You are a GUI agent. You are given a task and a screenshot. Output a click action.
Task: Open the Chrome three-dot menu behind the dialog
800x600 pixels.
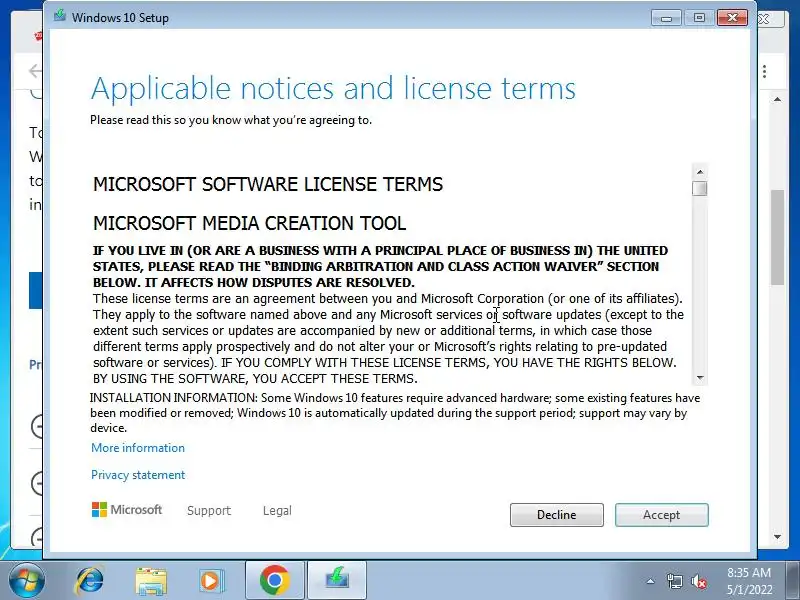tap(764, 71)
